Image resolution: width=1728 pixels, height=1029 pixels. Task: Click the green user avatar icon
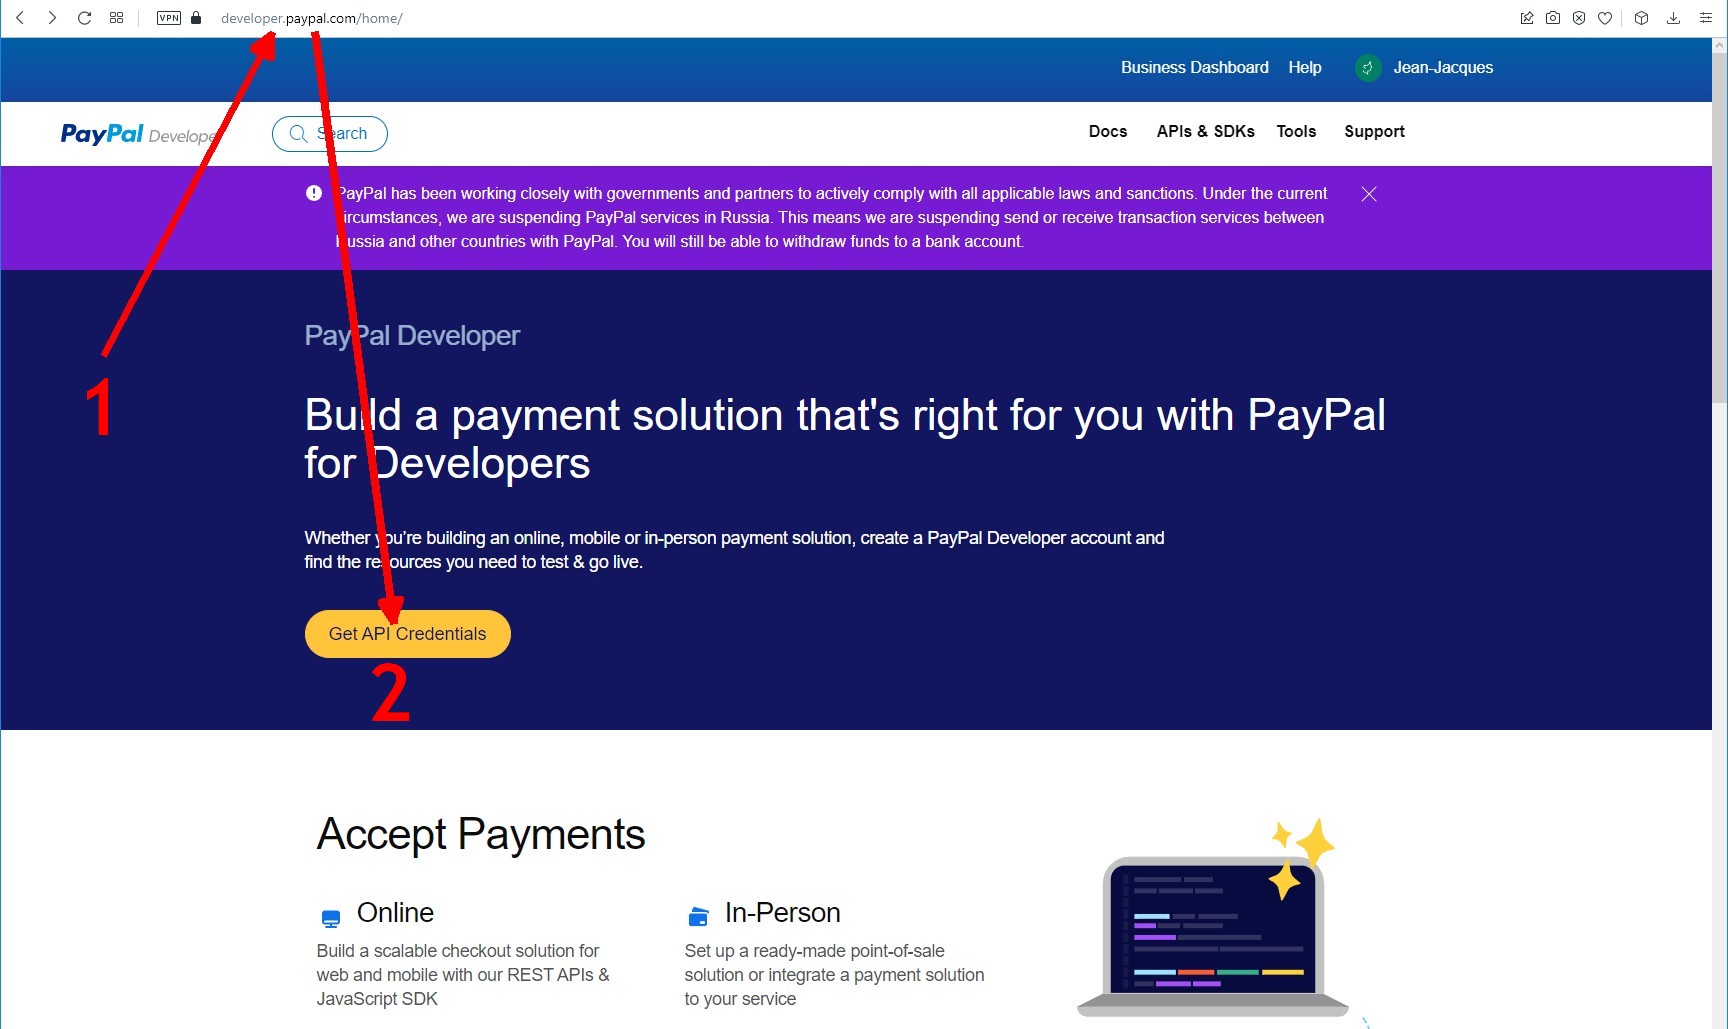coord(1368,68)
